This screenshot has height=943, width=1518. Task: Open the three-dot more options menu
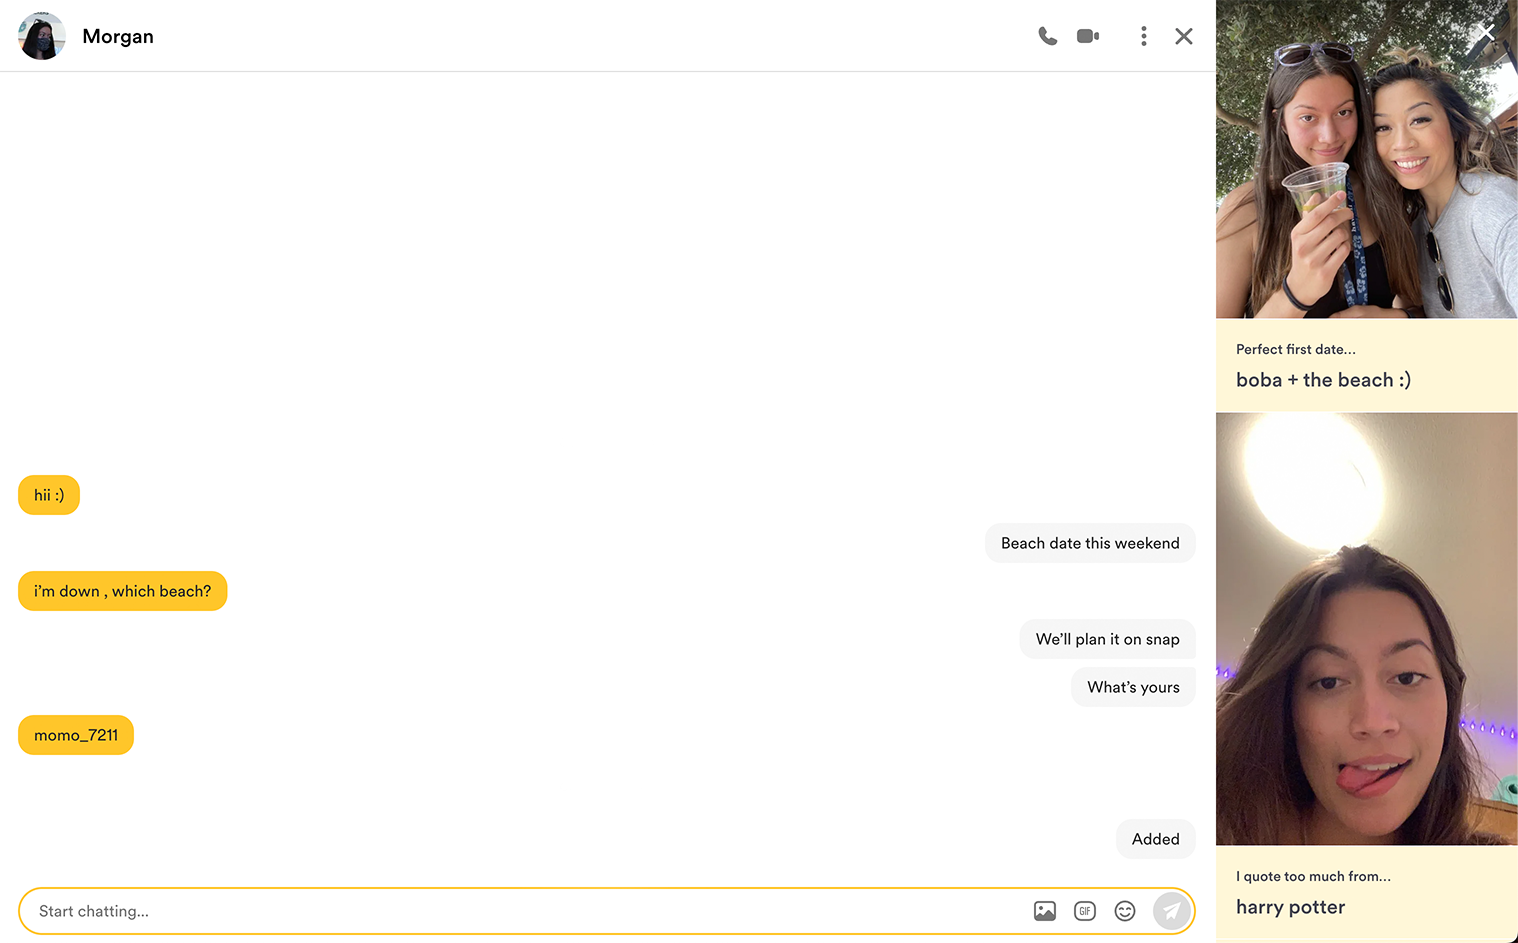click(x=1143, y=36)
